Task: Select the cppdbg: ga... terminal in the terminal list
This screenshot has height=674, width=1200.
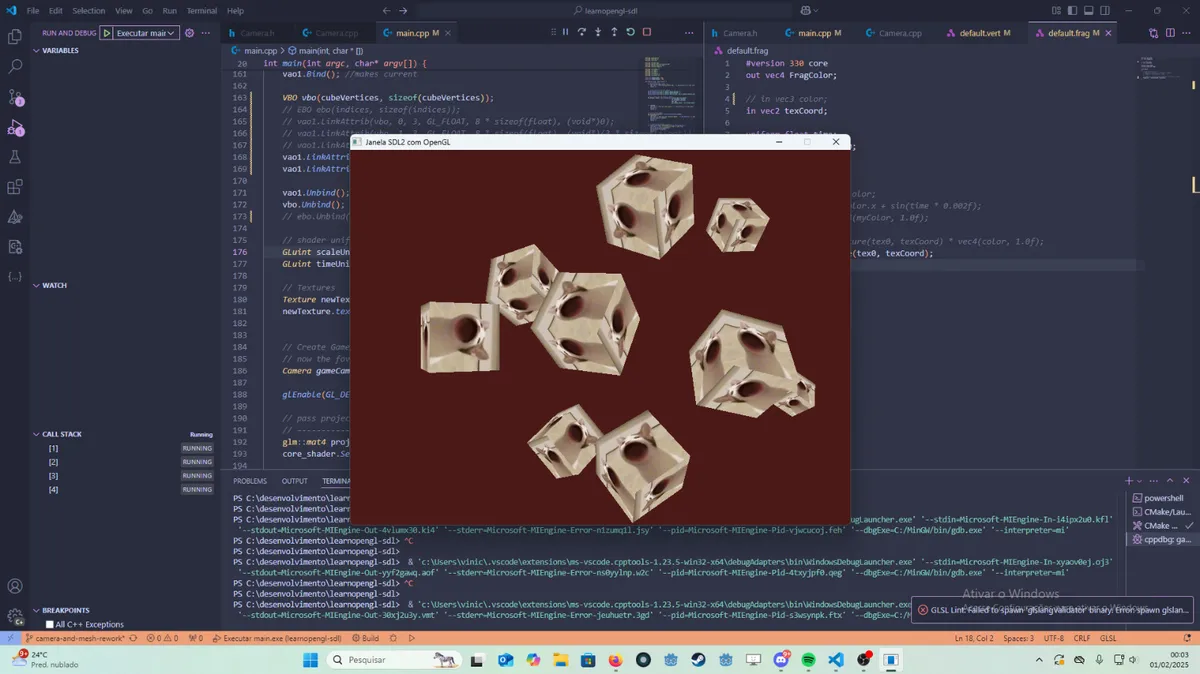Action: [1163, 537]
